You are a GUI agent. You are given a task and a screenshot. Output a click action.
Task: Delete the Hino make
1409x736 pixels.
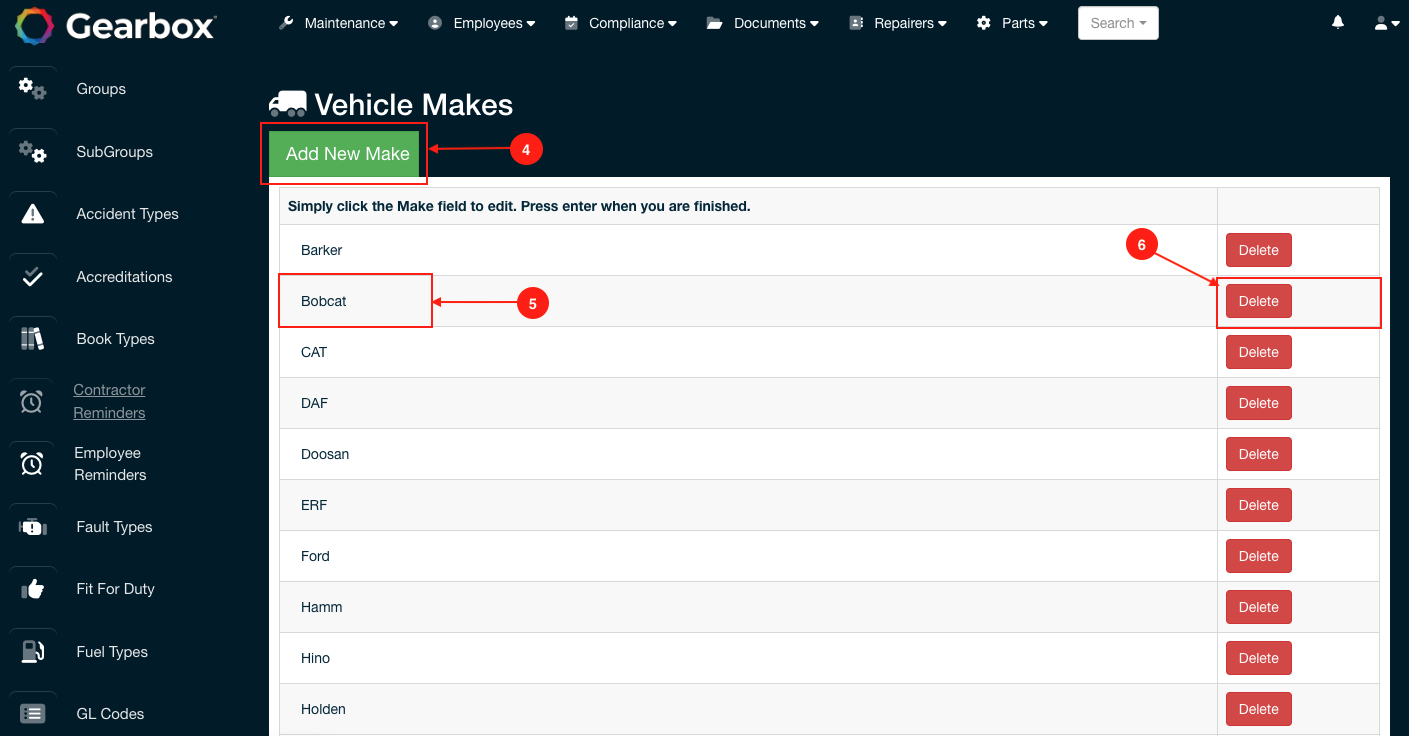(1259, 658)
